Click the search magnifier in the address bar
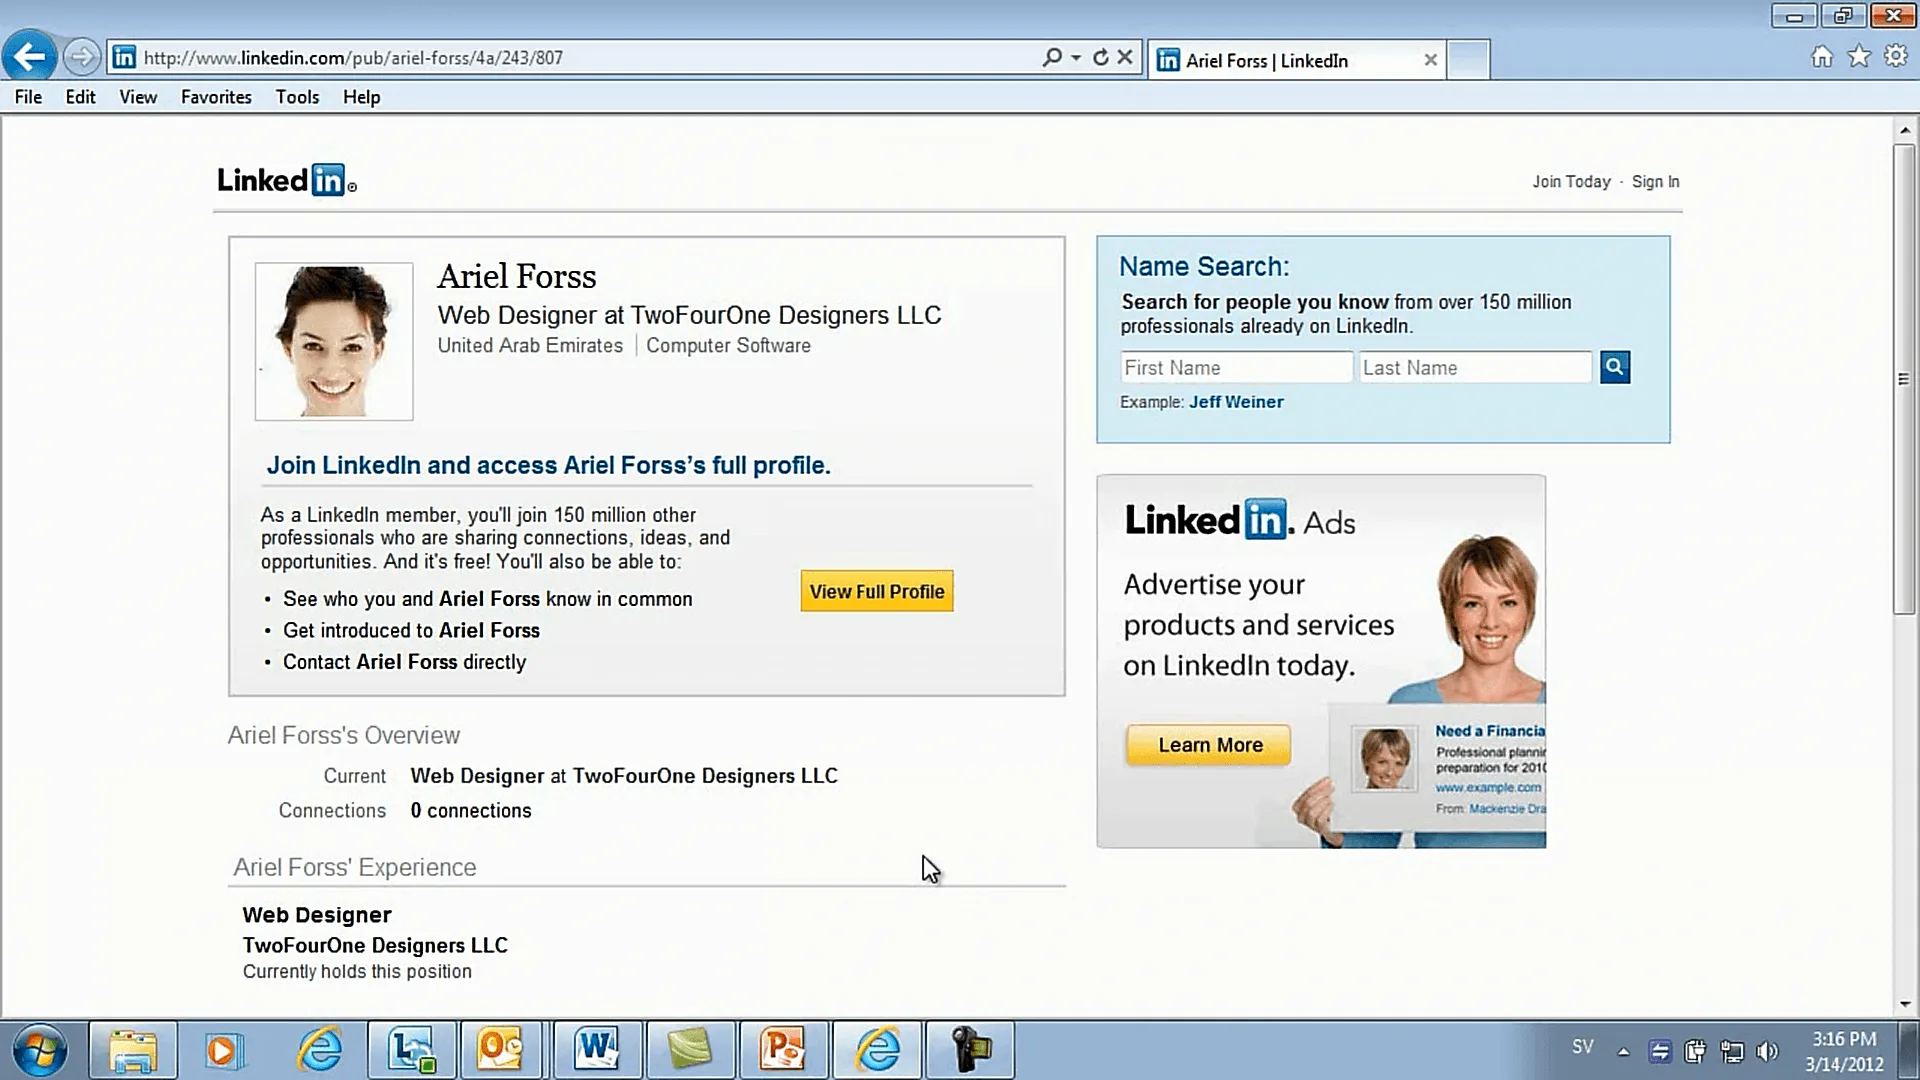The image size is (1920, 1080). point(1051,57)
